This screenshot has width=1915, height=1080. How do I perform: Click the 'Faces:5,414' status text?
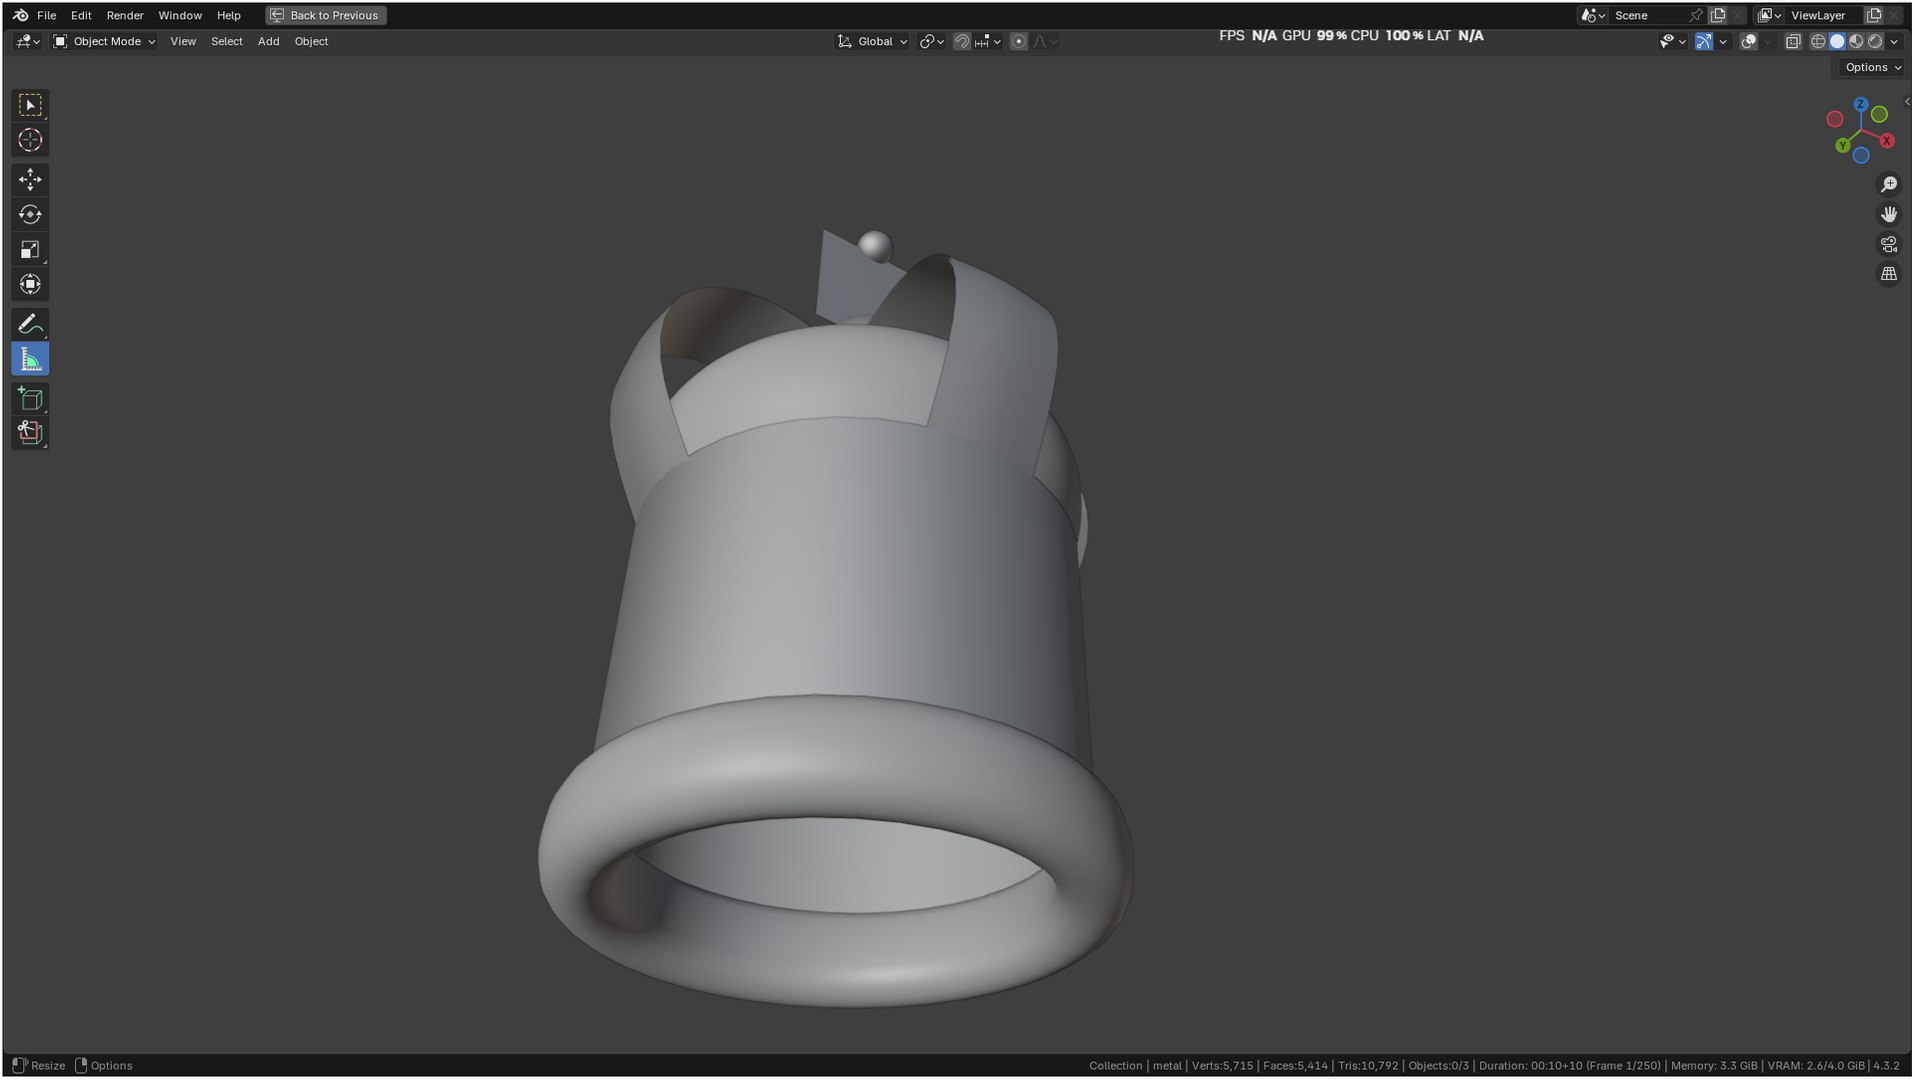click(1295, 1065)
